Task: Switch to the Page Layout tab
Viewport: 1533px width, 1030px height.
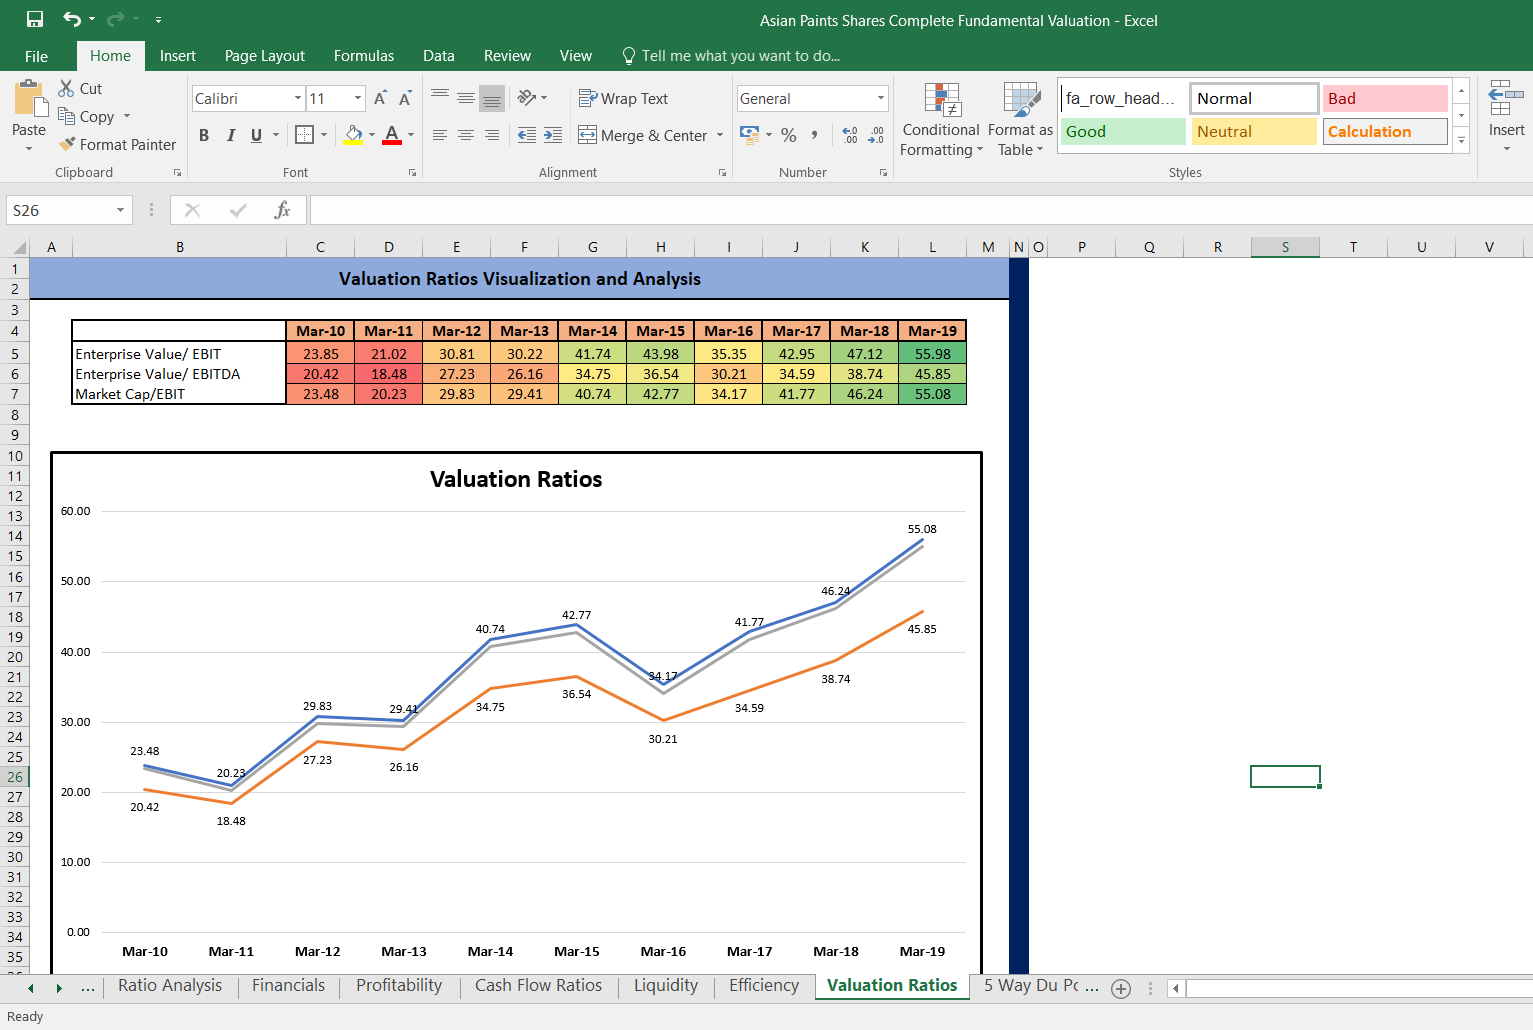Action: click(x=265, y=56)
